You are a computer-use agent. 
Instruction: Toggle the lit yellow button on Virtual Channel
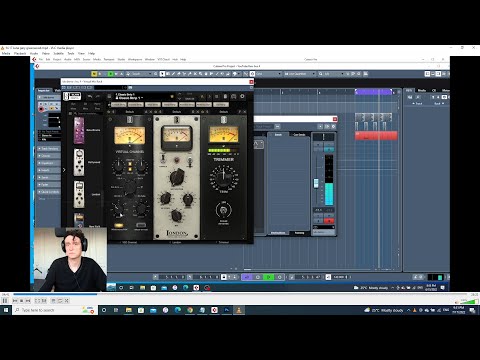(x=118, y=226)
